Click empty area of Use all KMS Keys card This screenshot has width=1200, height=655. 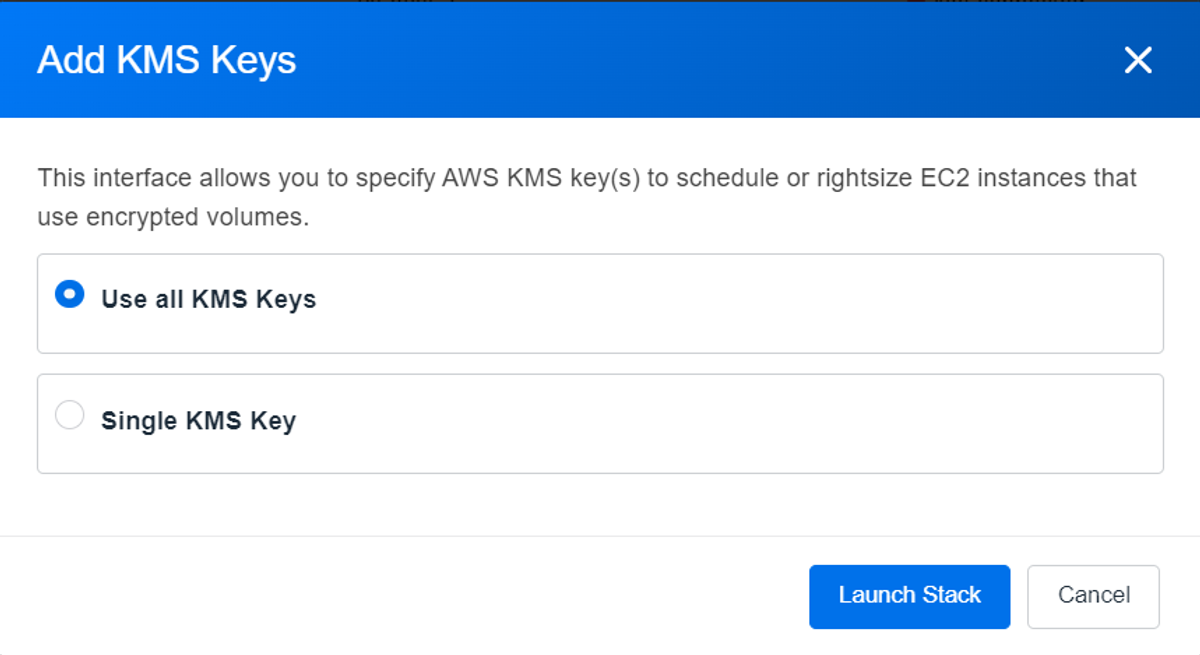tap(740, 304)
